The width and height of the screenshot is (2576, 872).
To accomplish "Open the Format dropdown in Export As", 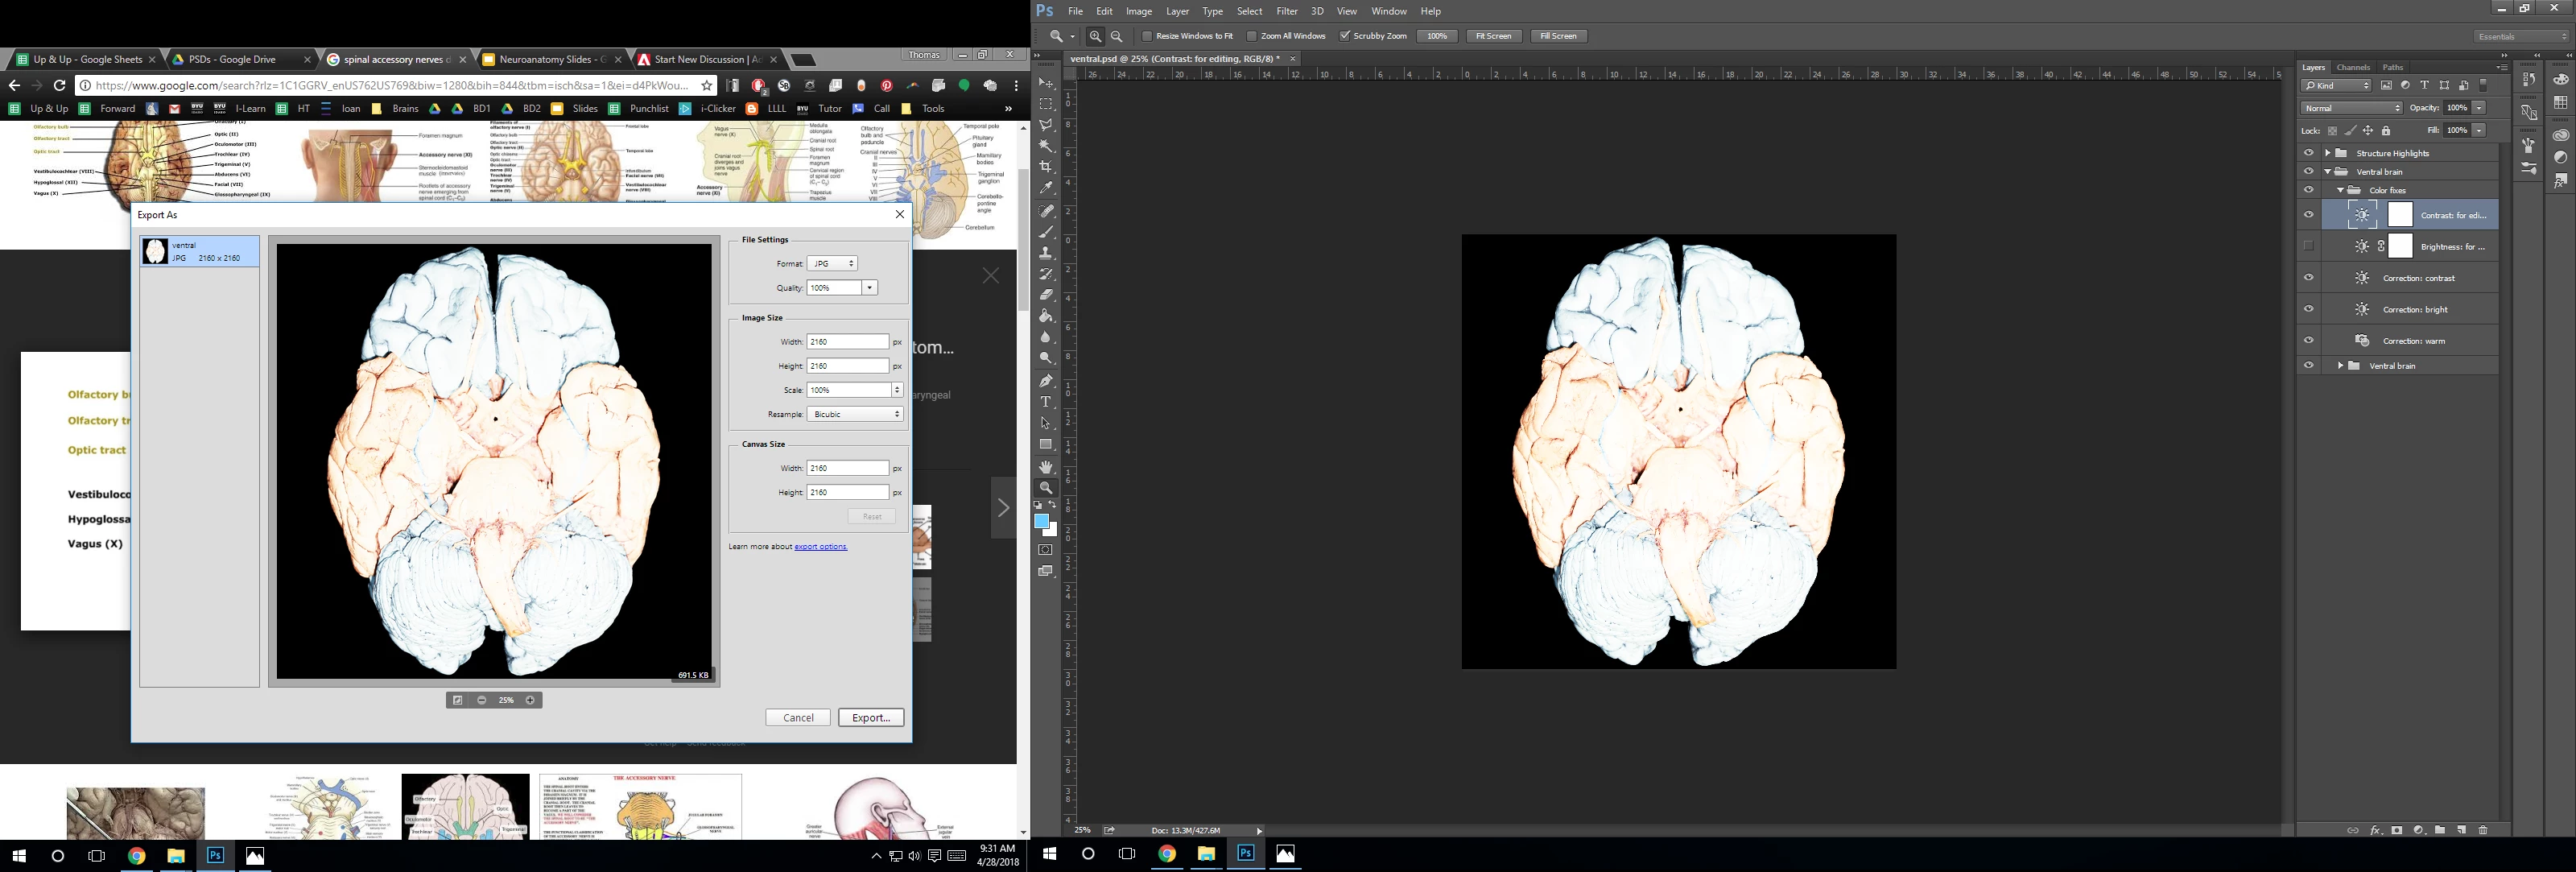I will [832, 263].
